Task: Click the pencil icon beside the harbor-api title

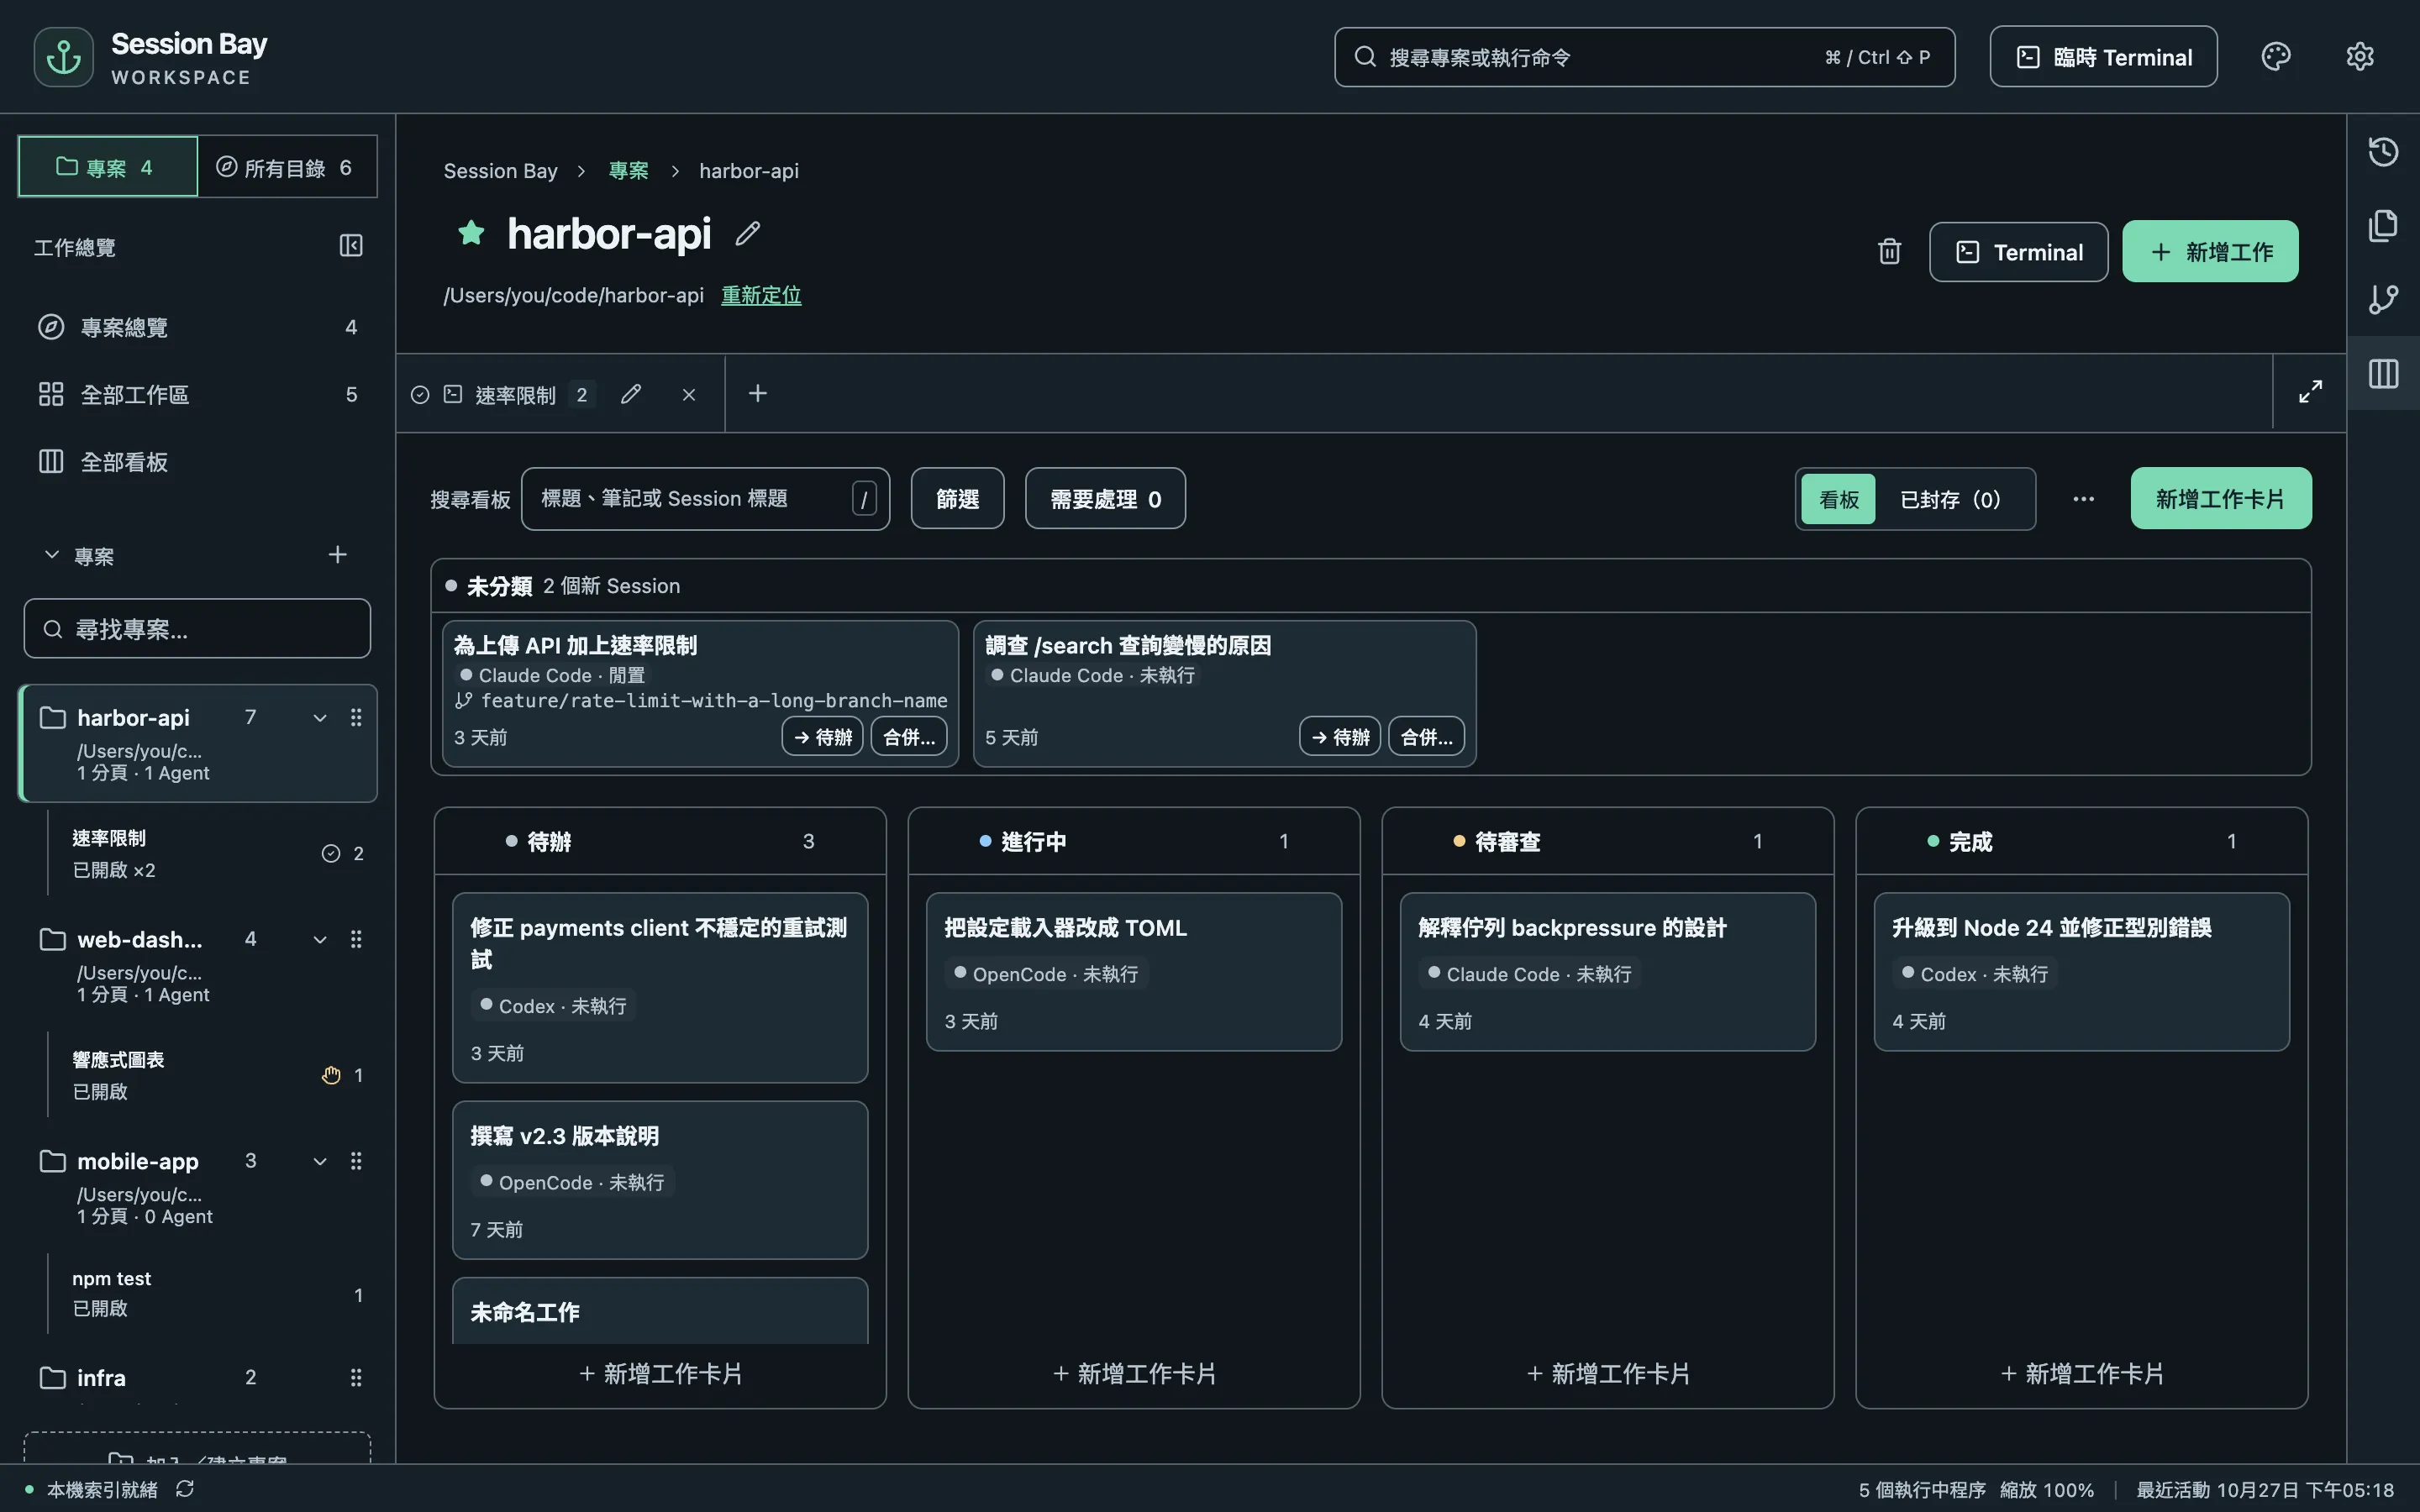Action: [x=748, y=234]
